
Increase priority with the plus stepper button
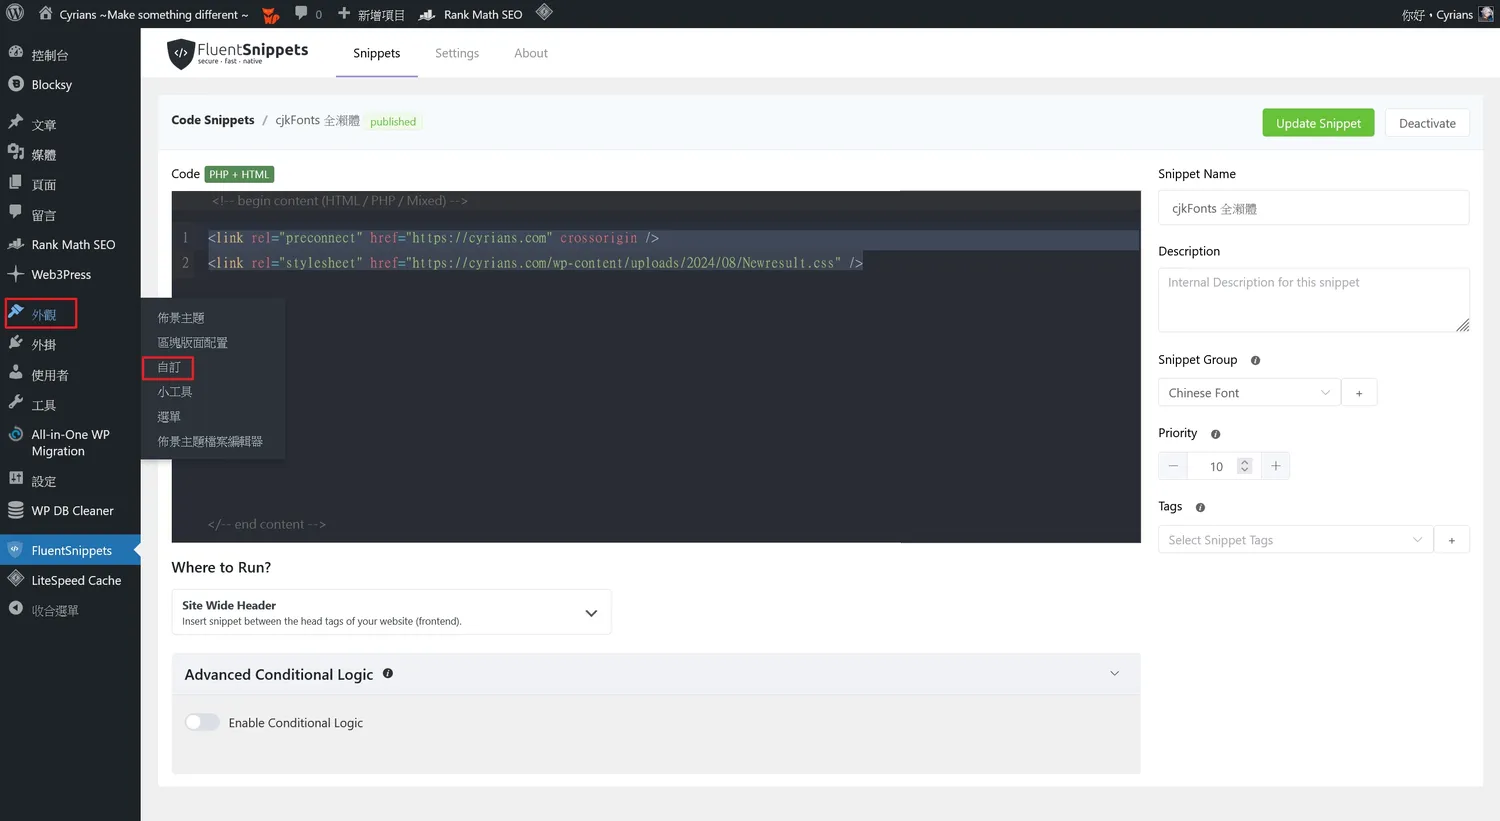(1275, 466)
